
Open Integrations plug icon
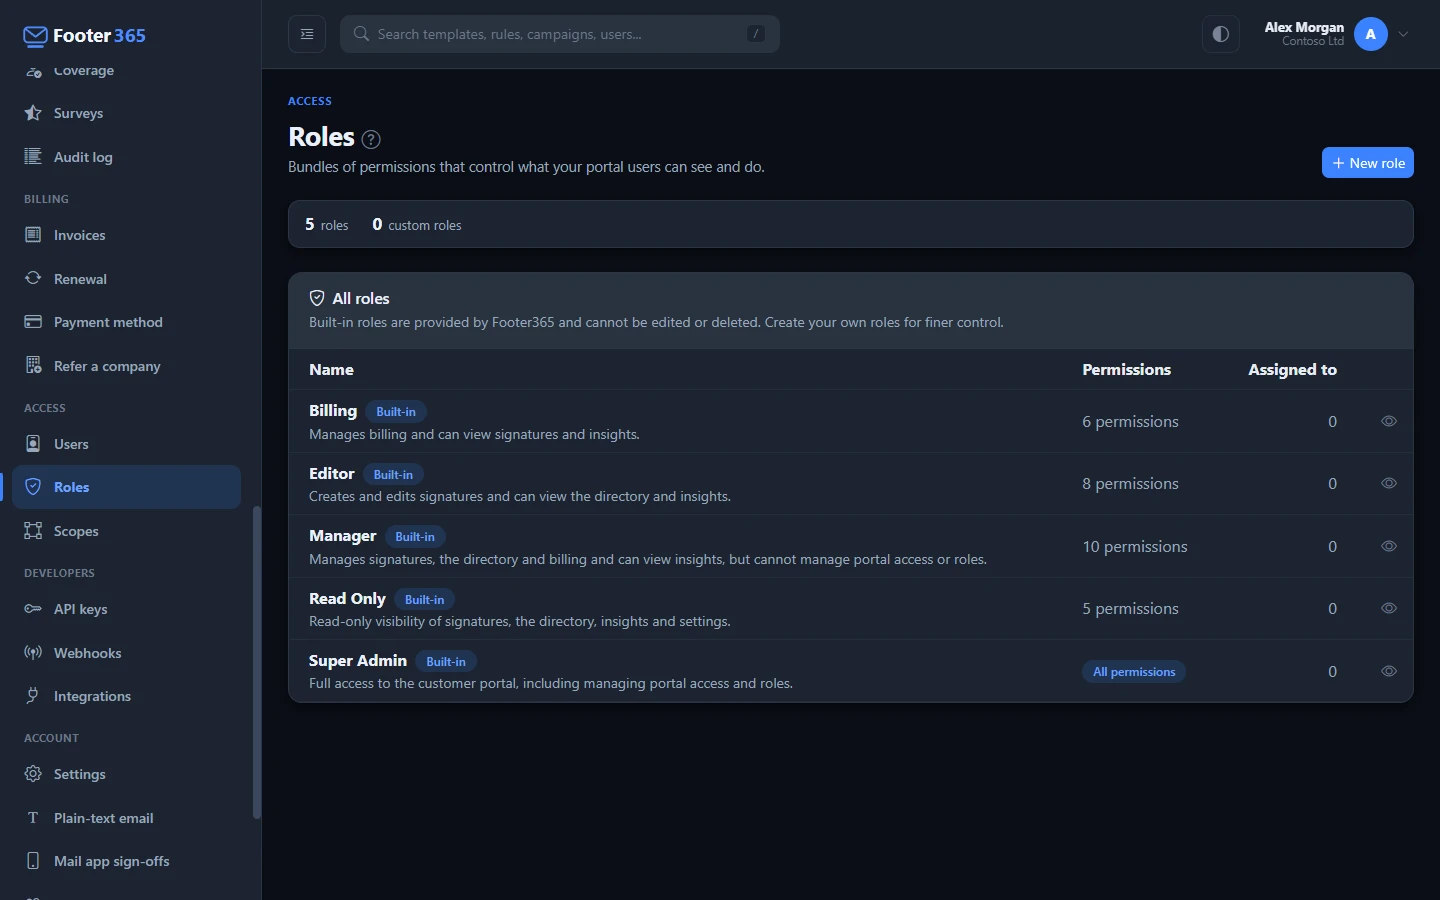click(33, 696)
